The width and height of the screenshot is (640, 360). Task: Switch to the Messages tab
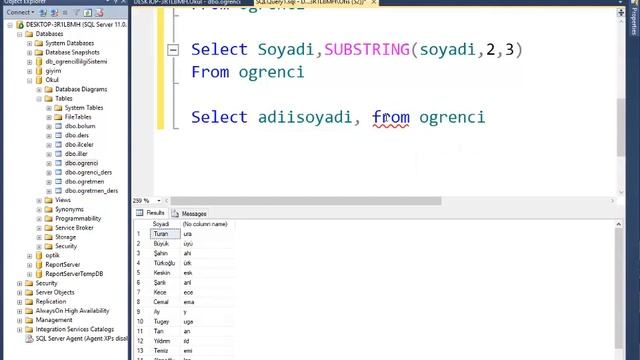point(189,213)
